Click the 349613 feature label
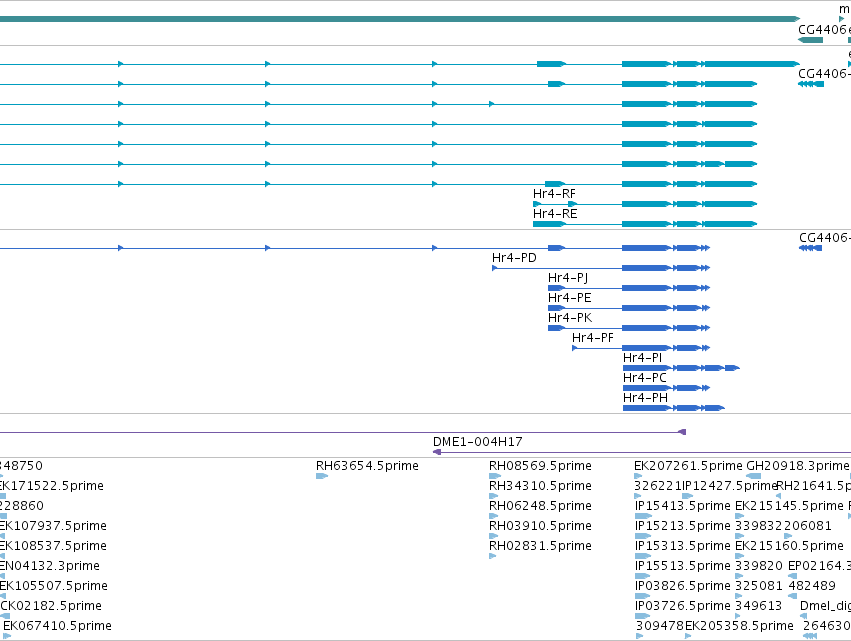The image size is (851, 641). (759, 606)
